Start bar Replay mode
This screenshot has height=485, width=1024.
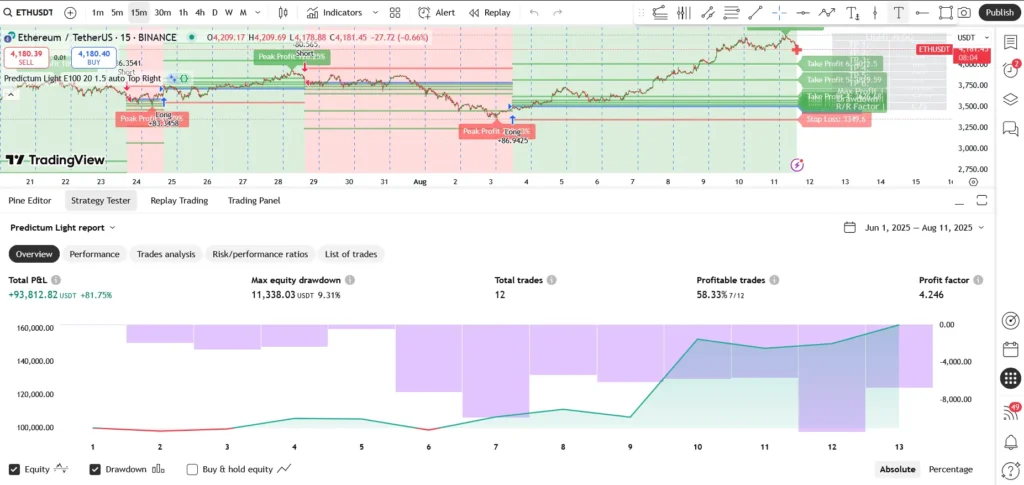coord(490,12)
